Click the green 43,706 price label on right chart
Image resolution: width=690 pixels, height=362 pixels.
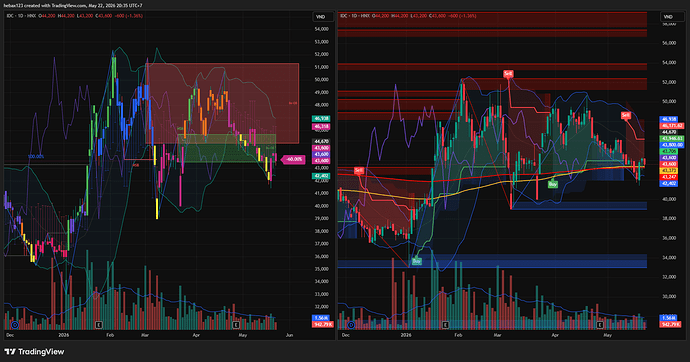(x=669, y=151)
